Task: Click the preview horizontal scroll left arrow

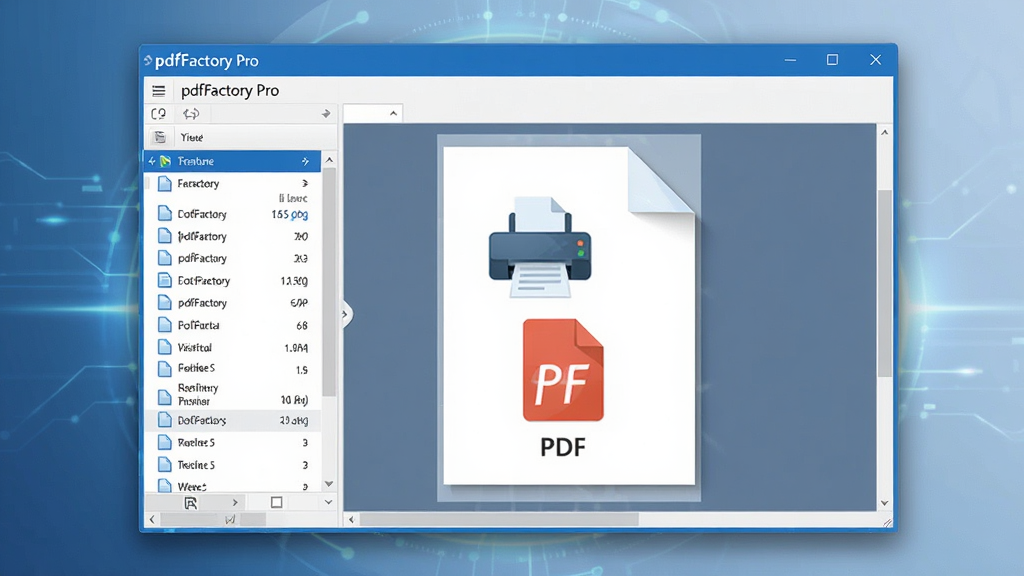Action: click(351, 520)
